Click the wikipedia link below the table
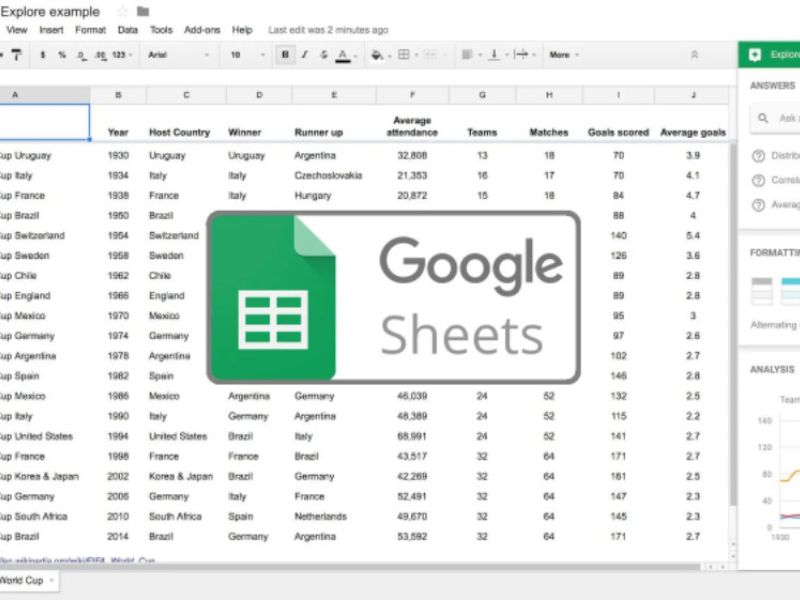800x600 pixels. (x=78, y=560)
